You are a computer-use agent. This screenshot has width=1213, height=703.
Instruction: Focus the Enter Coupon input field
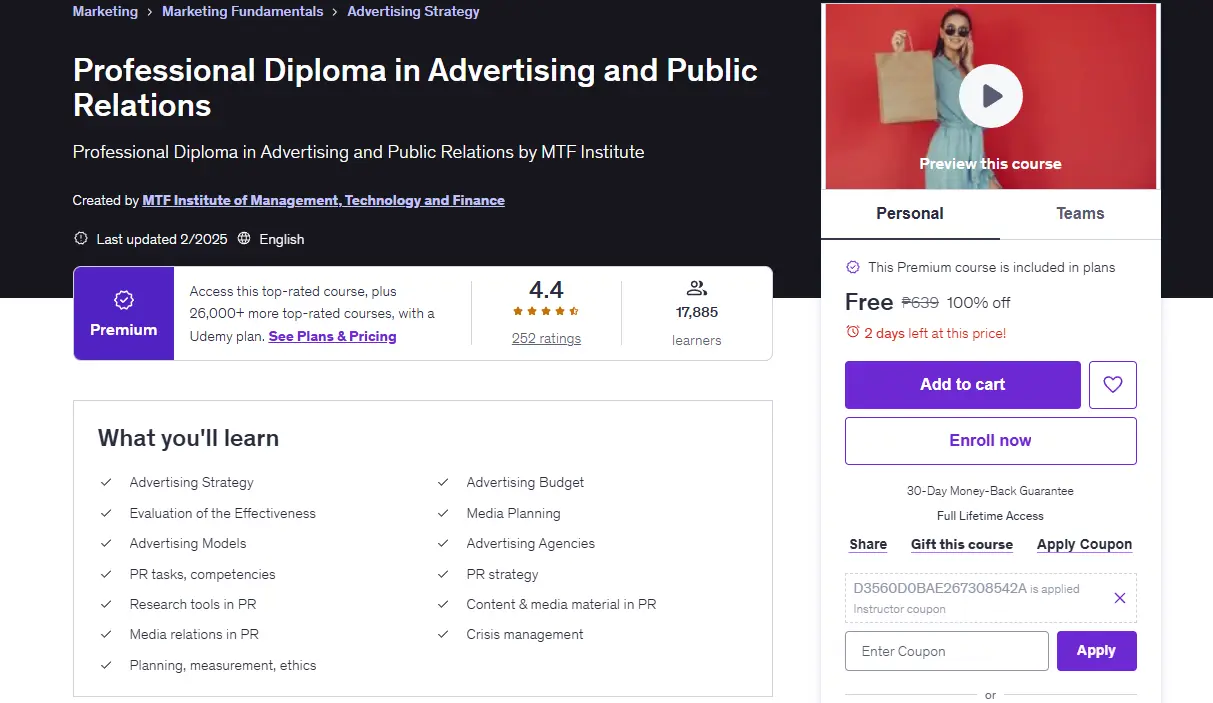pos(947,651)
